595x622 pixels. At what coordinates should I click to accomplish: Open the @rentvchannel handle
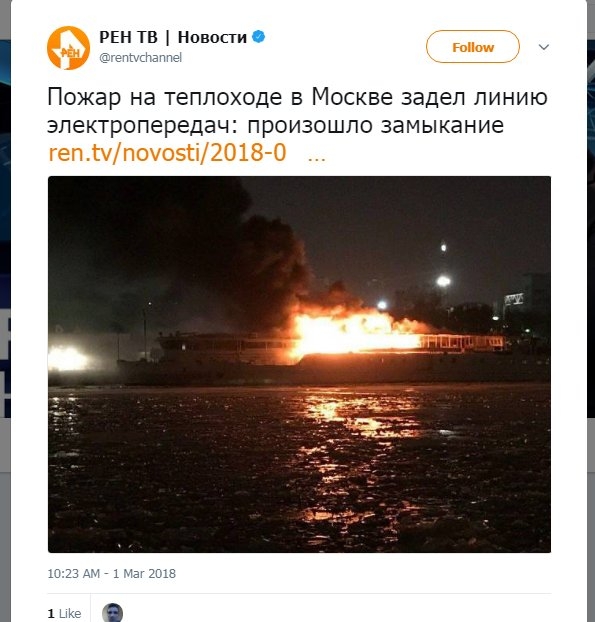(140, 58)
